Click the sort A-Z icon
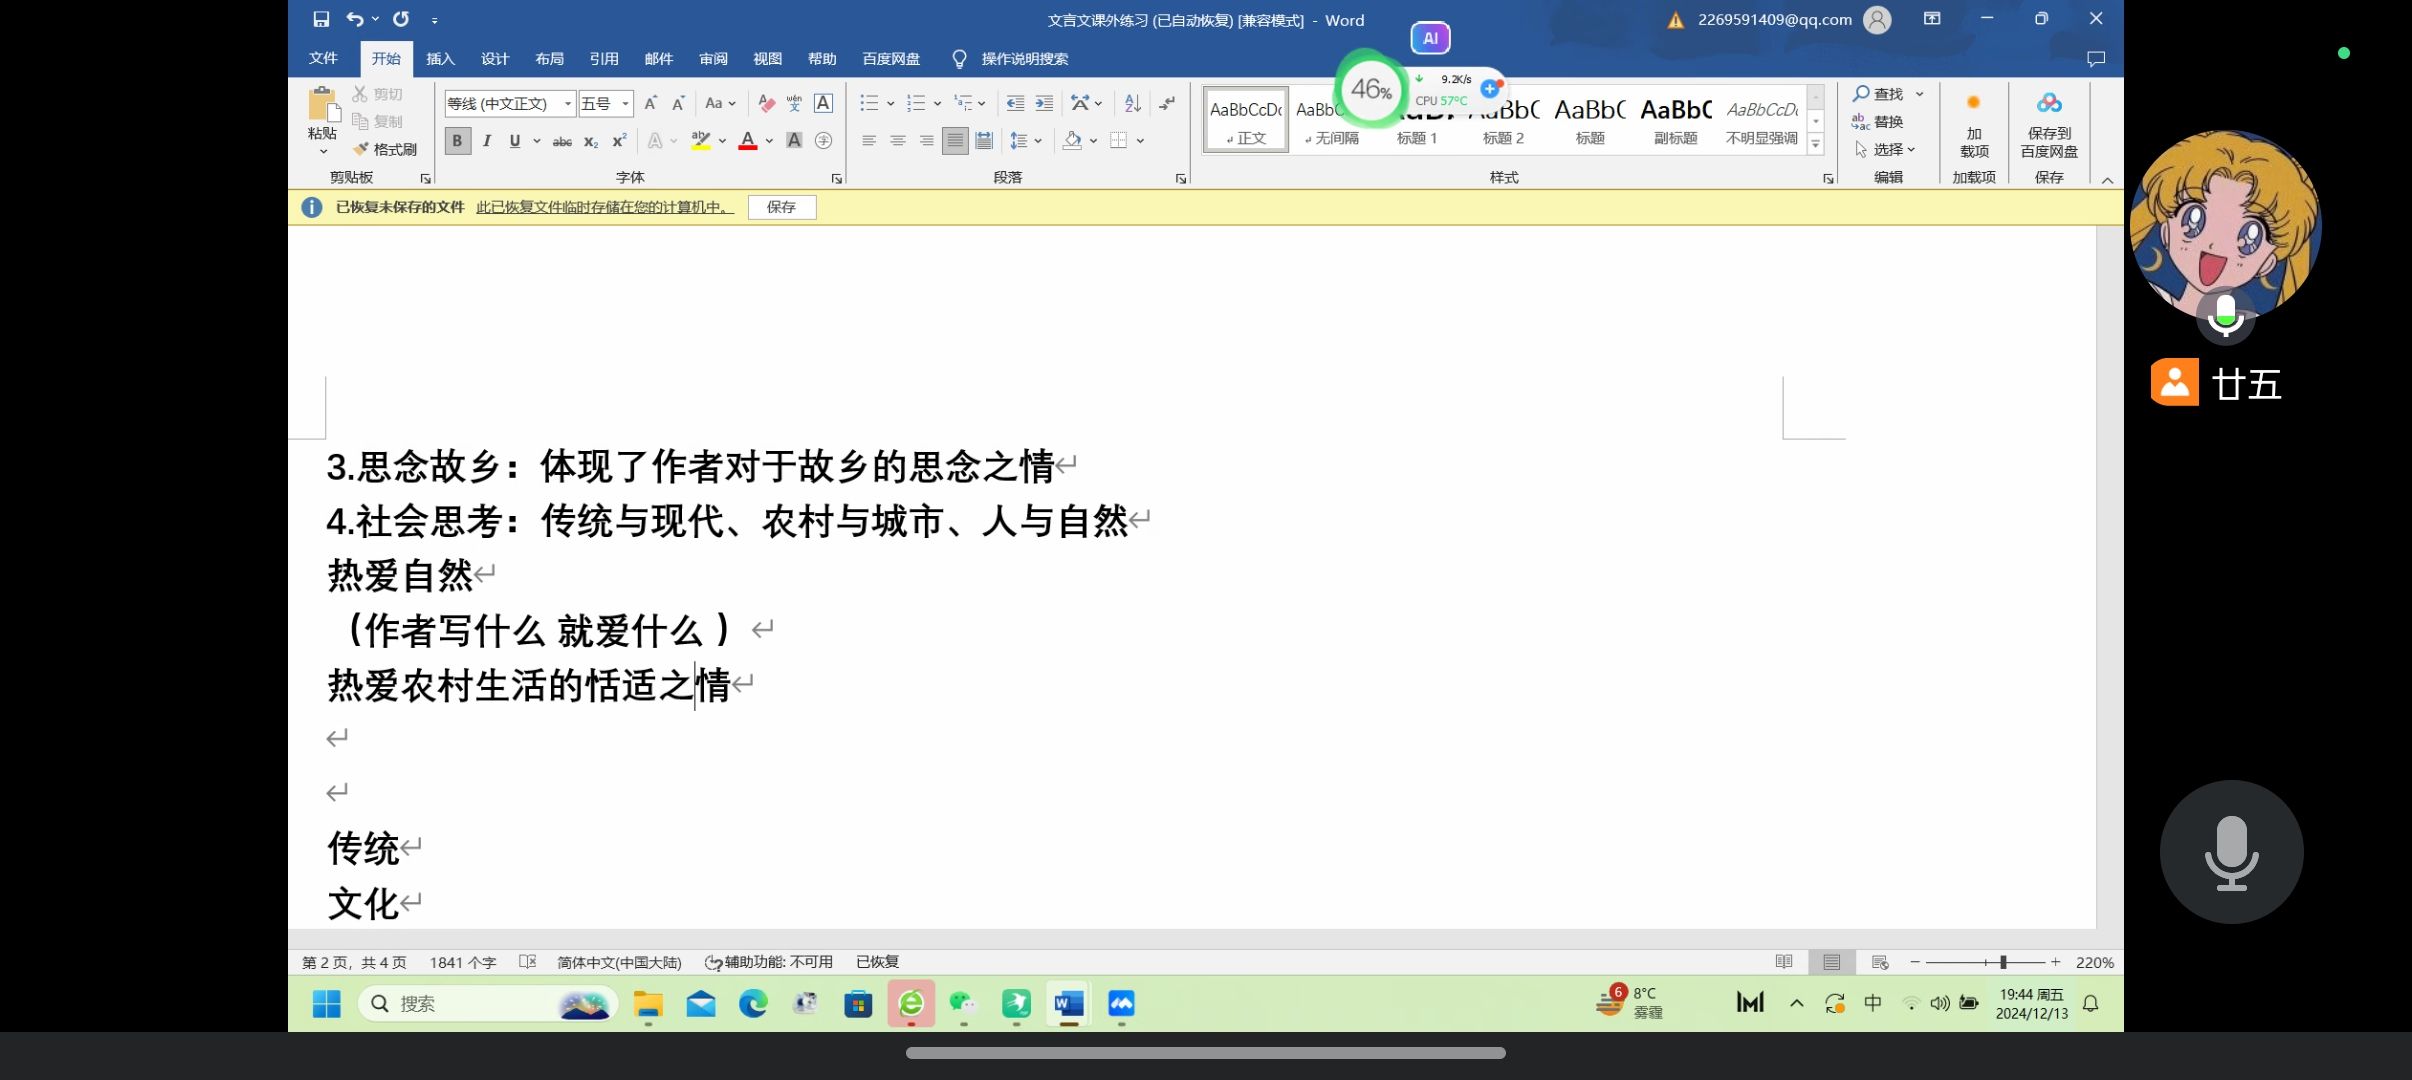Screen dimensions: 2412x1080 1132,103
